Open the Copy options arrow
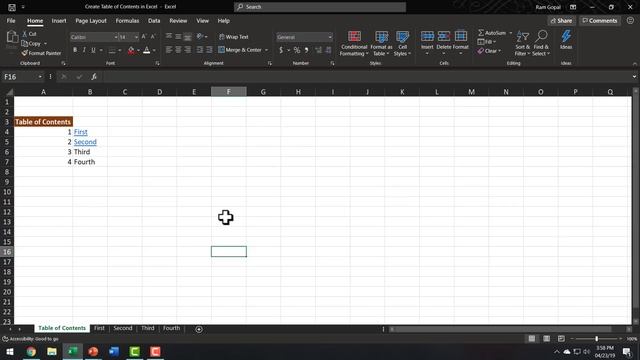This screenshot has width=640, height=360. pos(45,44)
